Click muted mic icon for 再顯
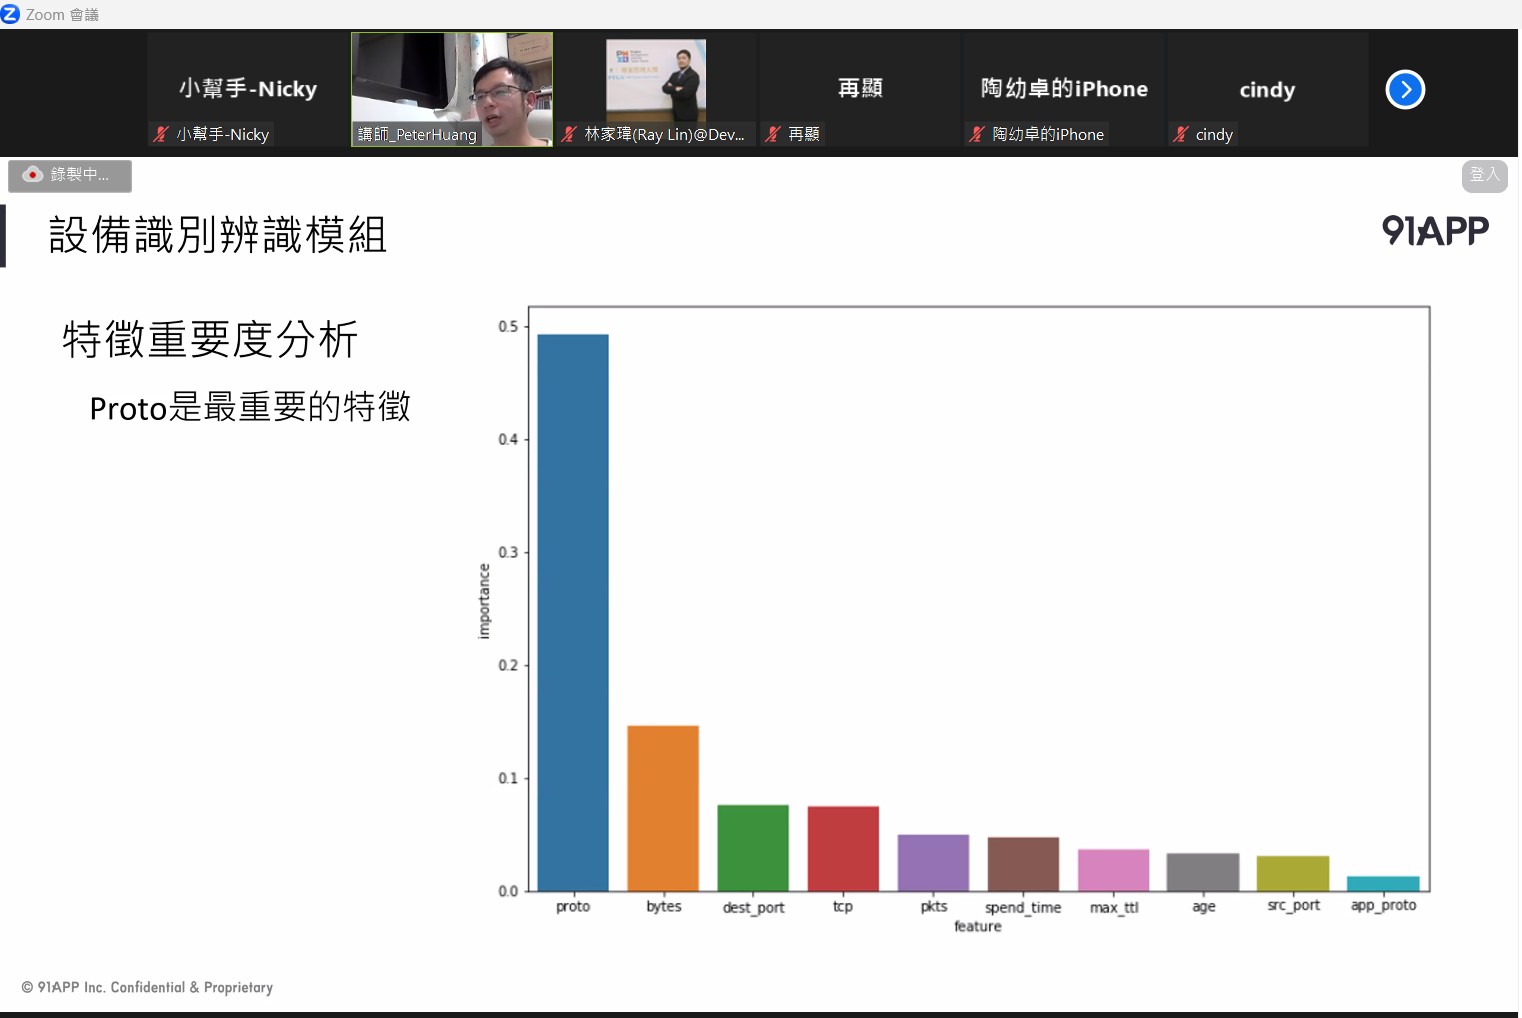This screenshot has height=1018, width=1522. pyautogui.click(x=773, y=134)
